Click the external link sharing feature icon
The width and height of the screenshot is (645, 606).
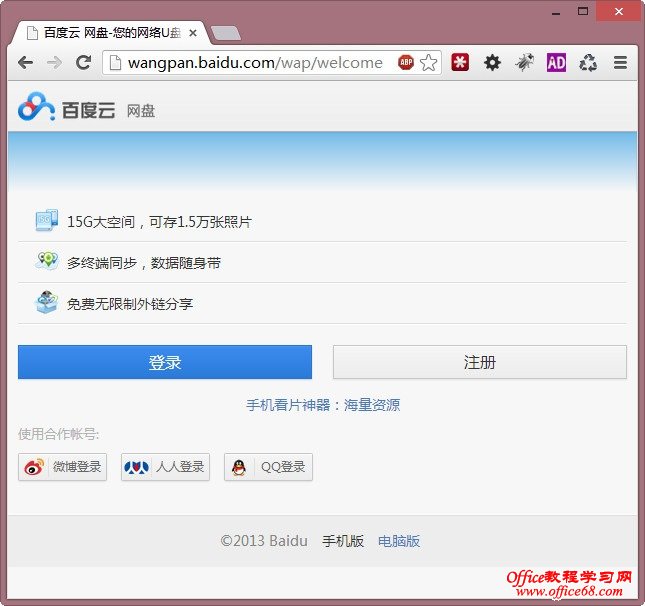tap(46, 302)
